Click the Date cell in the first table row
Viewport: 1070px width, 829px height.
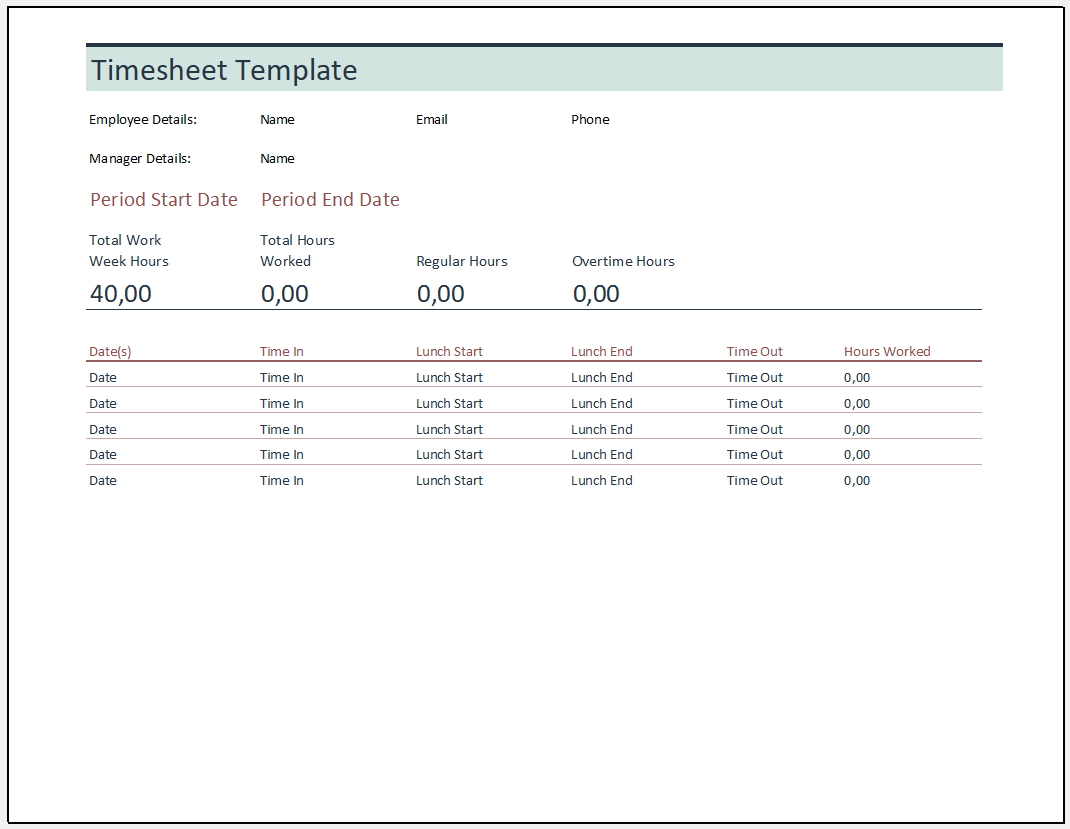(x=103, y=378)
